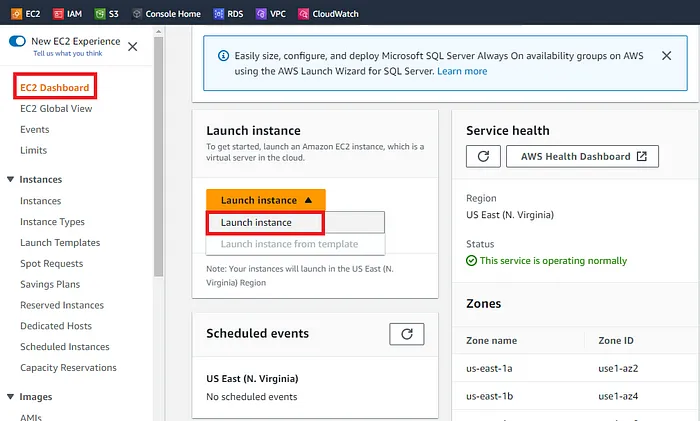The width and height of the screenshot is (700, 421).
Task: Open the S3 service shortcut icon
Action: tap(100, 14)
